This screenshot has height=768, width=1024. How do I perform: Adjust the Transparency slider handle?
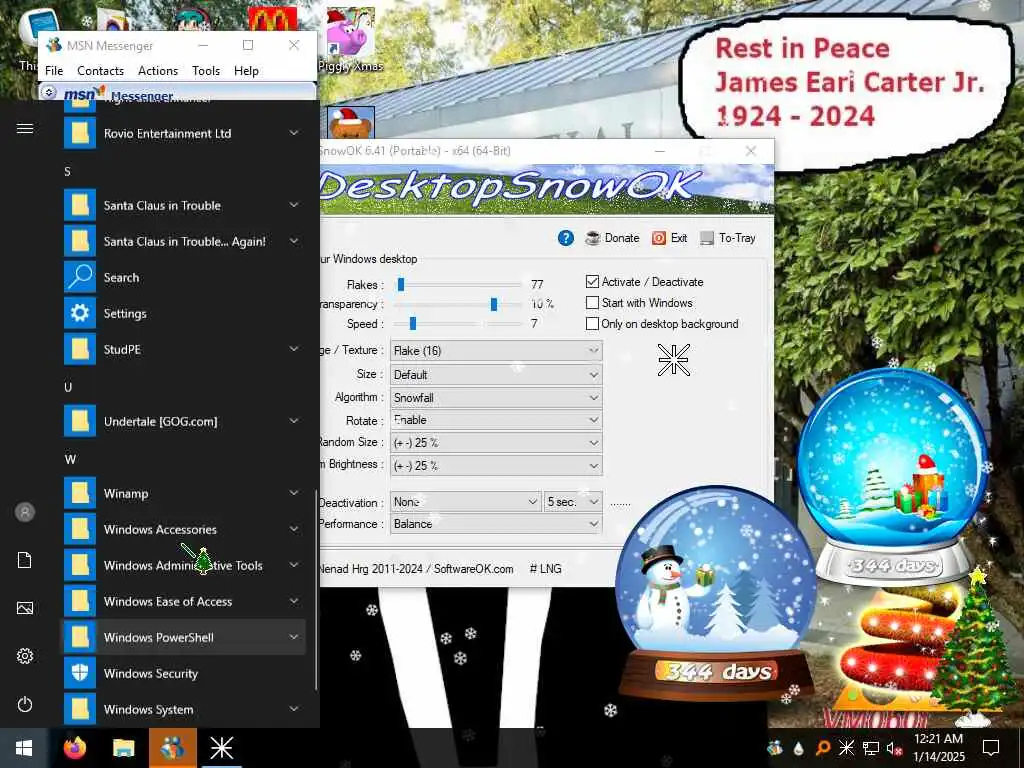click(x=494, y=304)
